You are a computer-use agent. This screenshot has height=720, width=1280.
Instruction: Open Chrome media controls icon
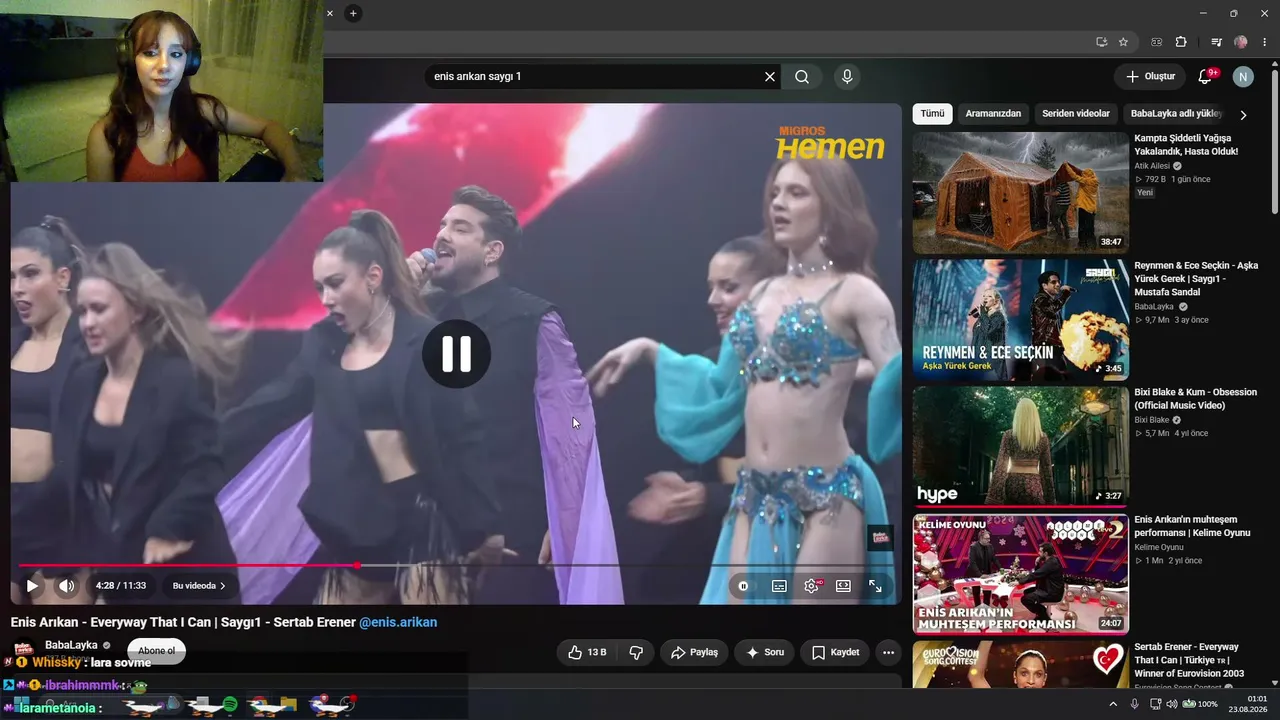[1216, 42]
